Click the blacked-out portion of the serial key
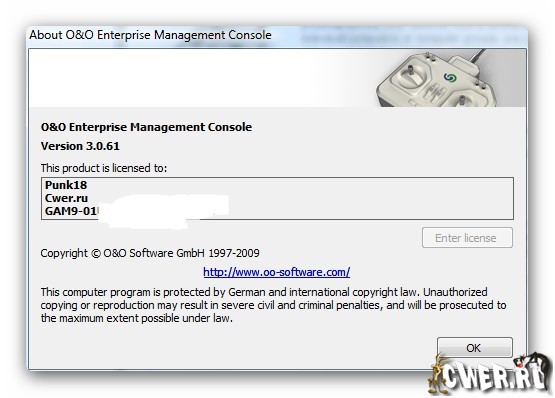The width and height of the screenshot is (555, 398). 163,211
